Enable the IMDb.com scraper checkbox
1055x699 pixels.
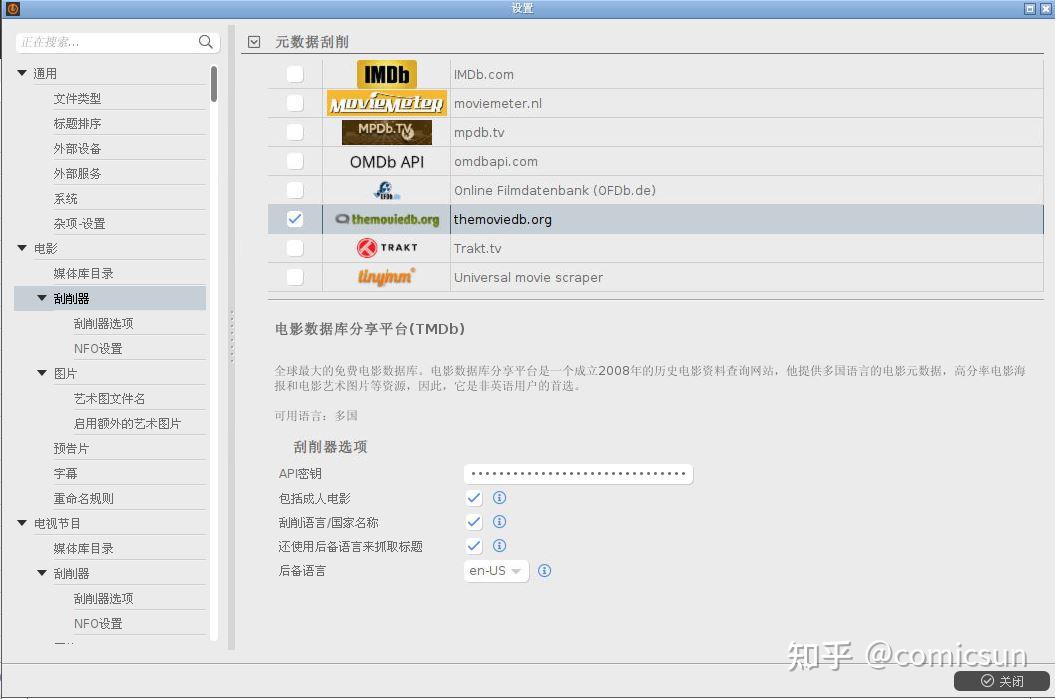click(294, 73)
